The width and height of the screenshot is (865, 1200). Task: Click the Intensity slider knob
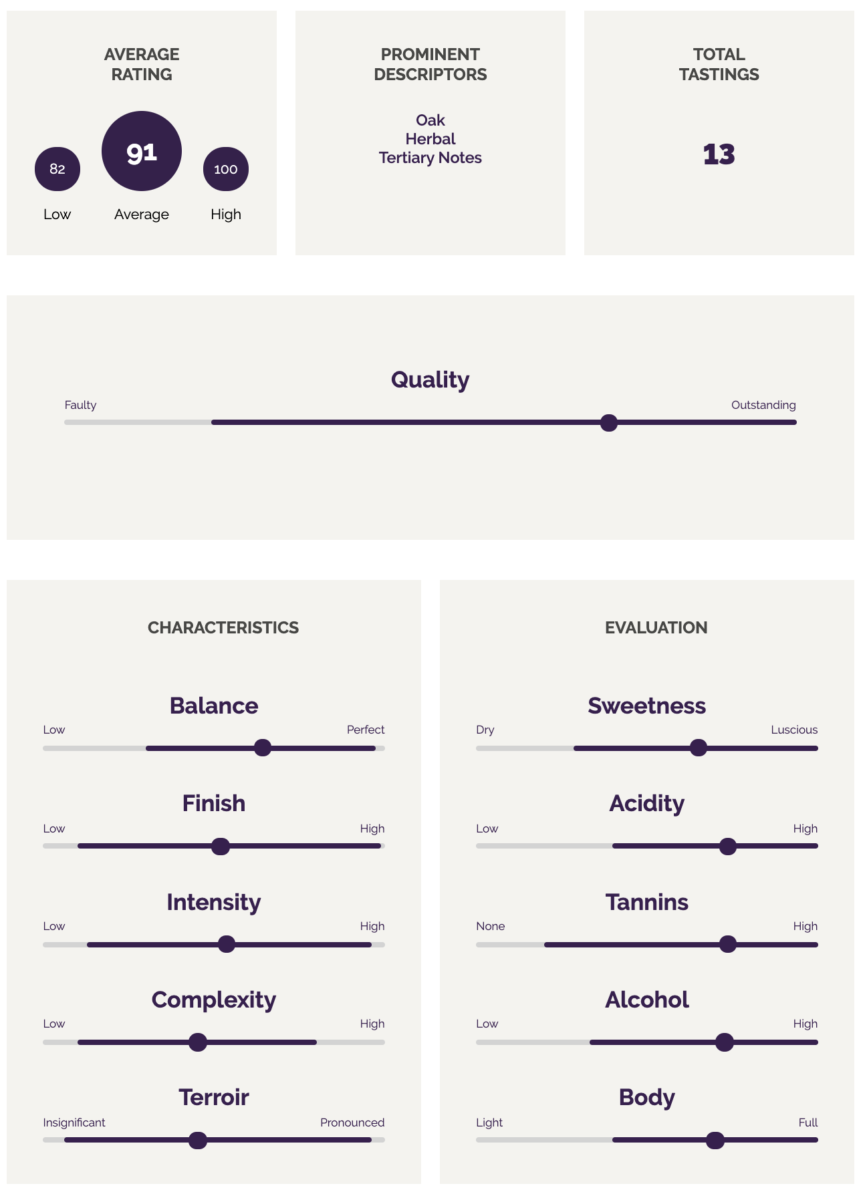(x=227, y=944)
